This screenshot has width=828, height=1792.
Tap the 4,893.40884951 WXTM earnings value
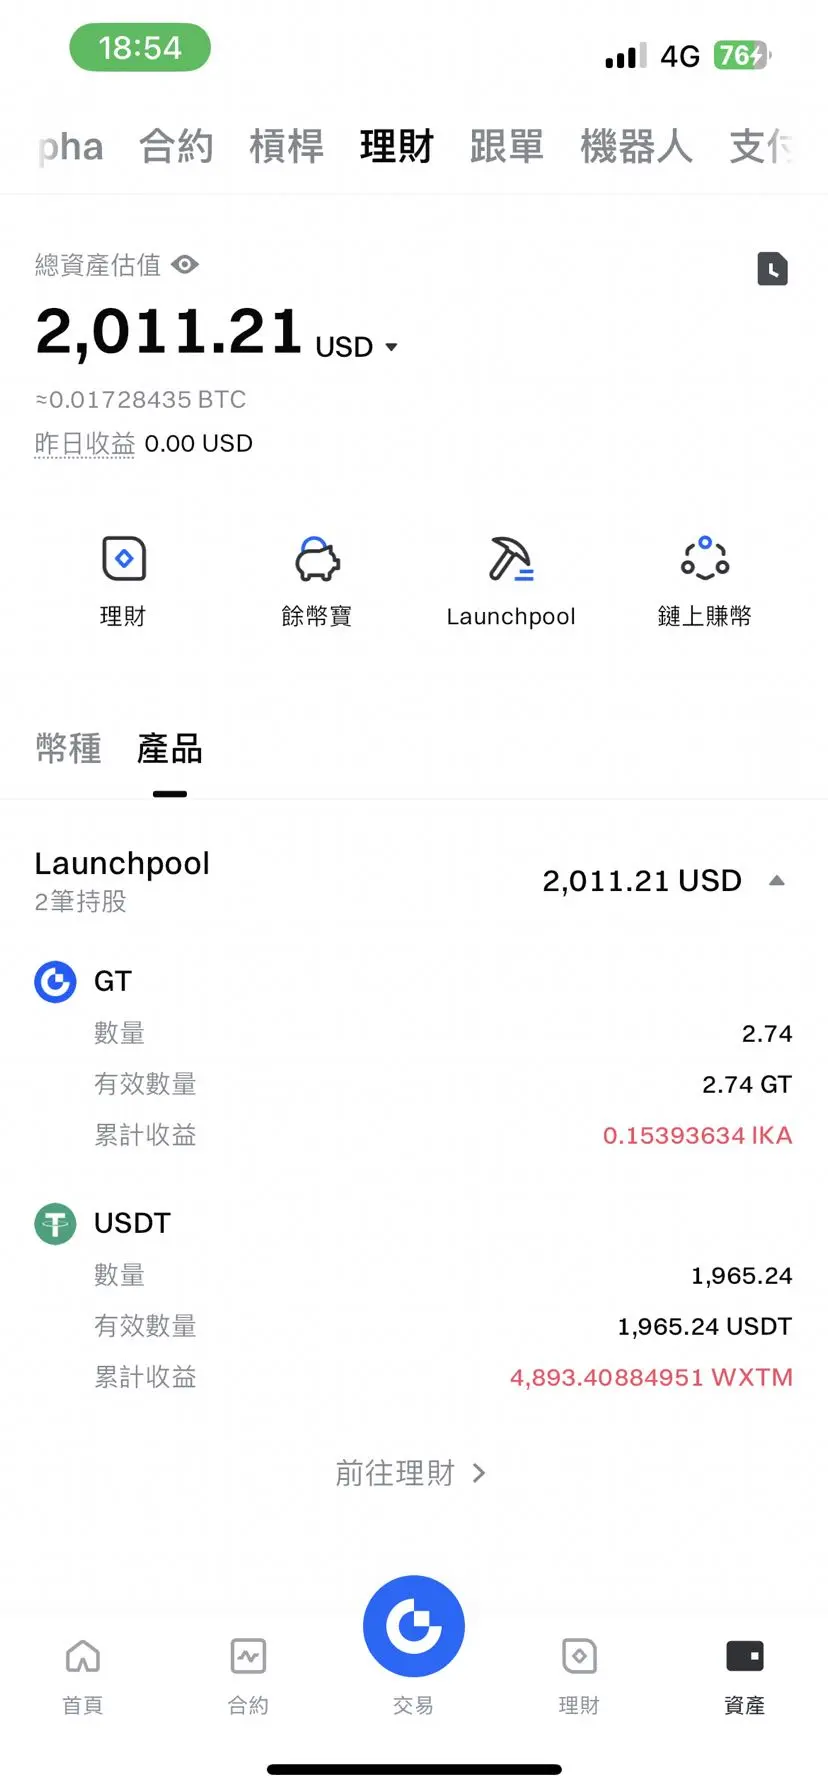tap(652, 1378)
